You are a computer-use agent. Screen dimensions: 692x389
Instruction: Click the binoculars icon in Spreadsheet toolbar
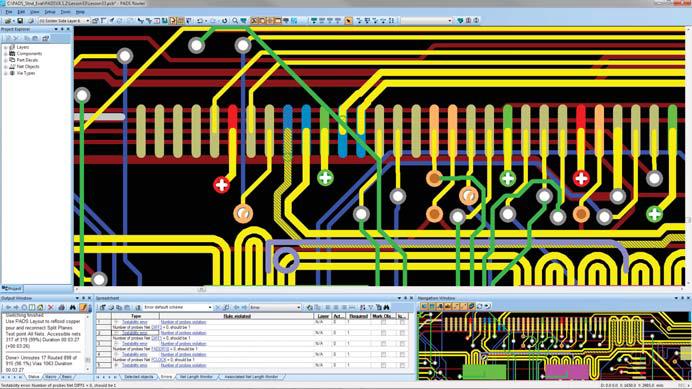point(387,307)
